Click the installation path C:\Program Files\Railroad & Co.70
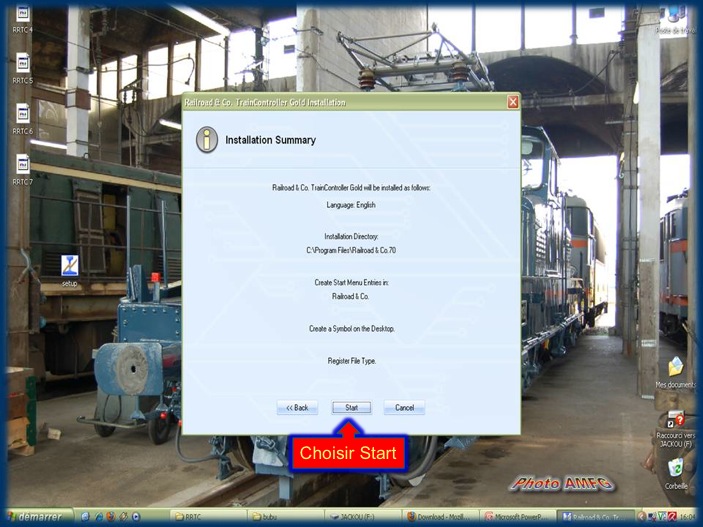Screen dimensions: 703x527 pyautogui.click(x=351, y=250)
